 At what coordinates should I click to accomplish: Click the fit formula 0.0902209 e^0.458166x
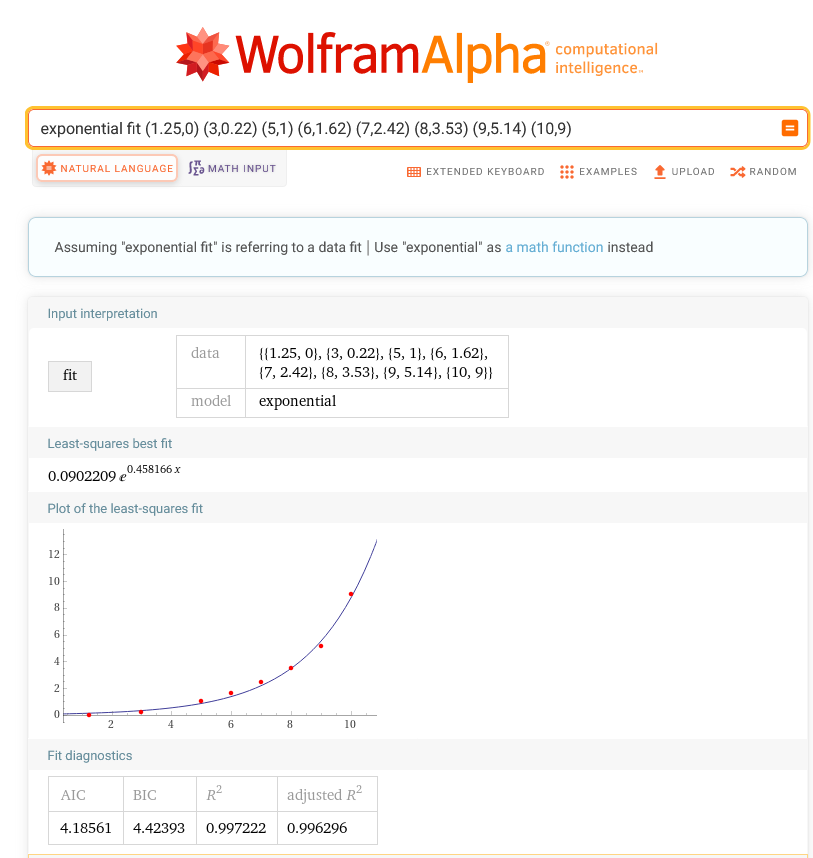pos(114,473)
